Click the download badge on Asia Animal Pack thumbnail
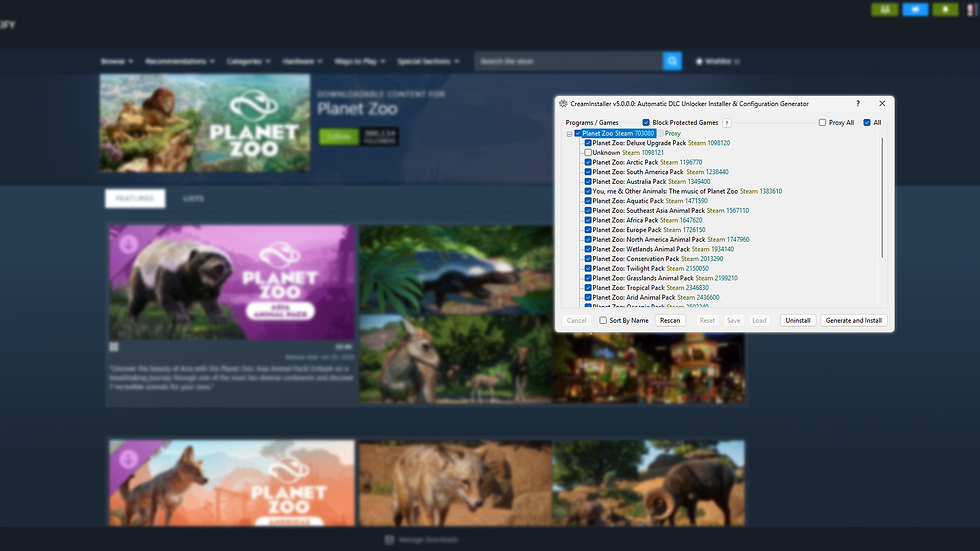Screen dimensions: 980x551 coord(129,244)
